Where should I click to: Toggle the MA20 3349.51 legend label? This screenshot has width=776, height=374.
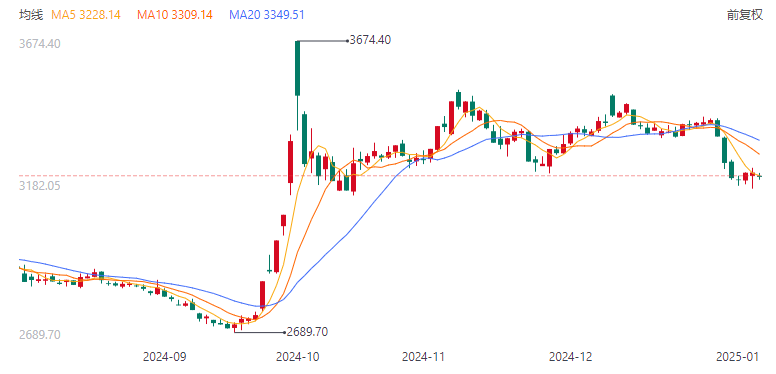pos(266,15)
